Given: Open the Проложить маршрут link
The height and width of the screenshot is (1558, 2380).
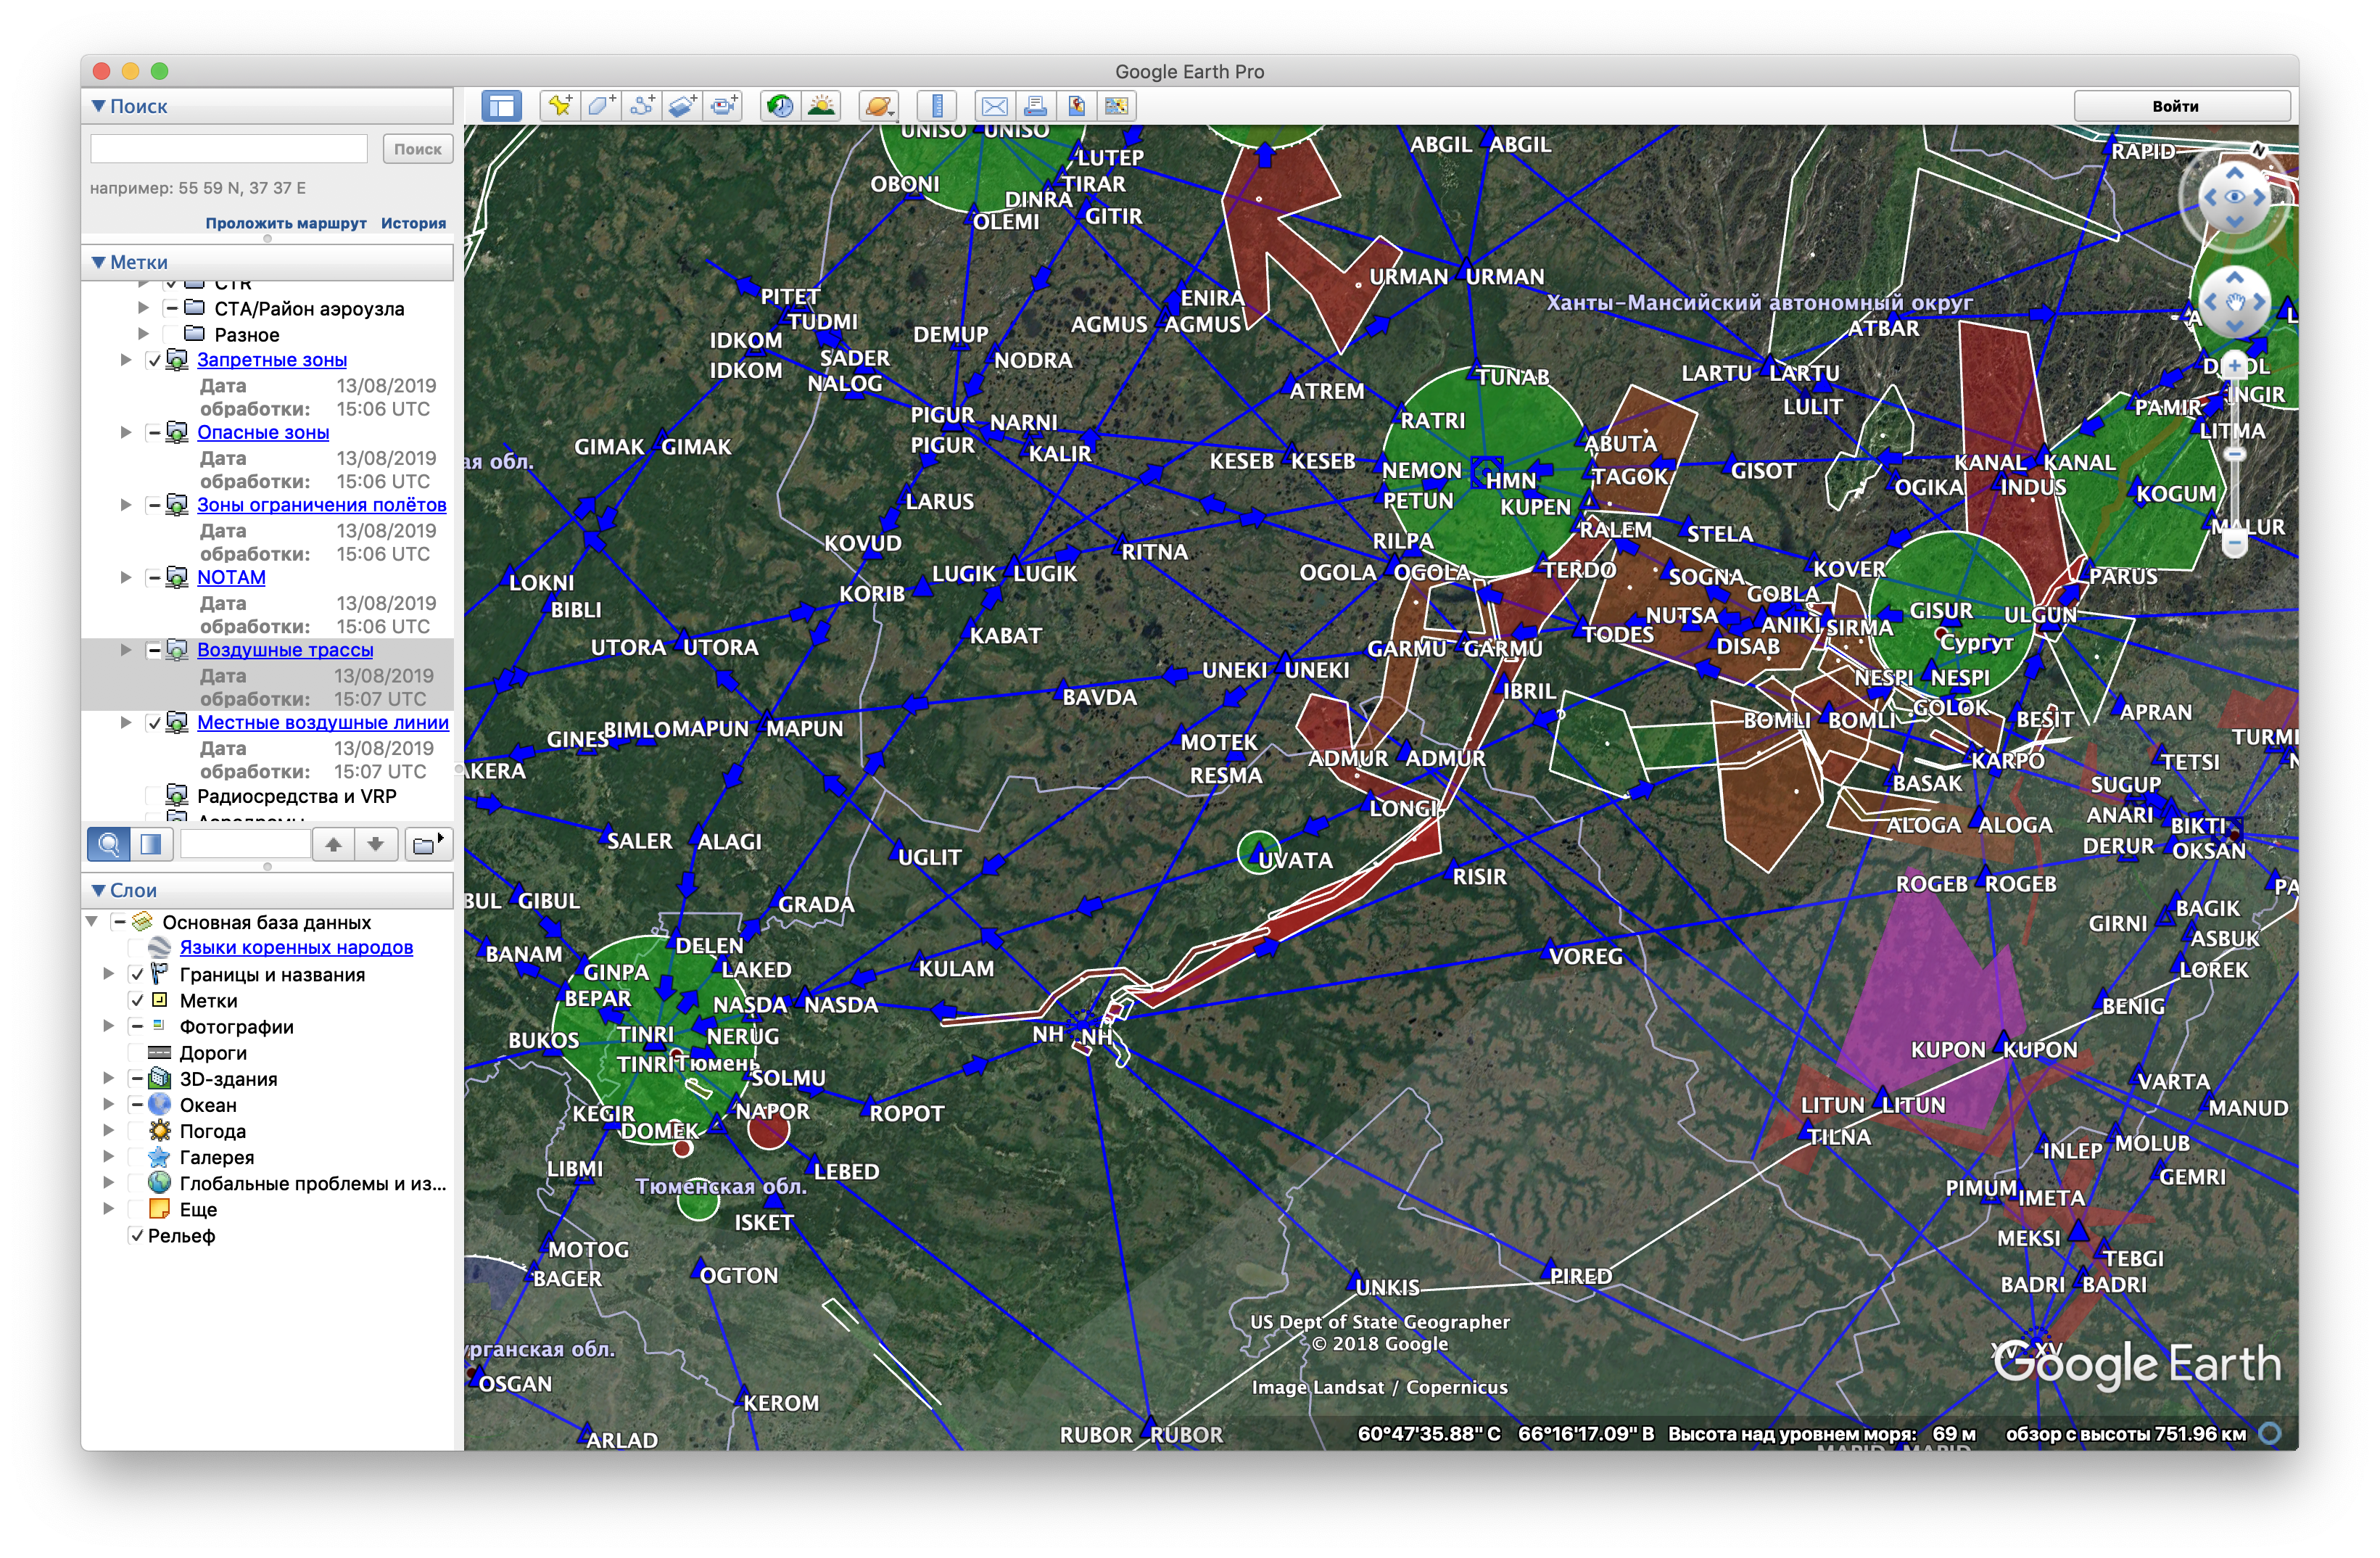Looking at the screenshot, I should (286, 223).
